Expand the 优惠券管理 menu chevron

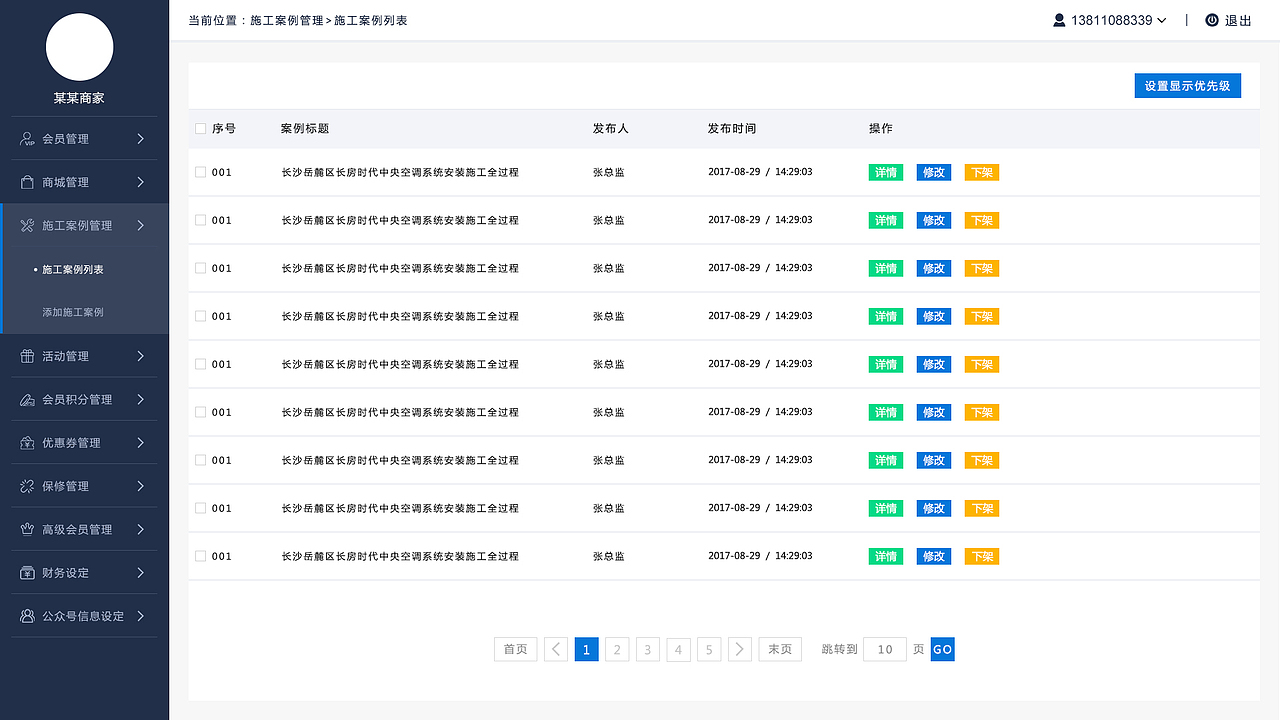tap(141, 443)
